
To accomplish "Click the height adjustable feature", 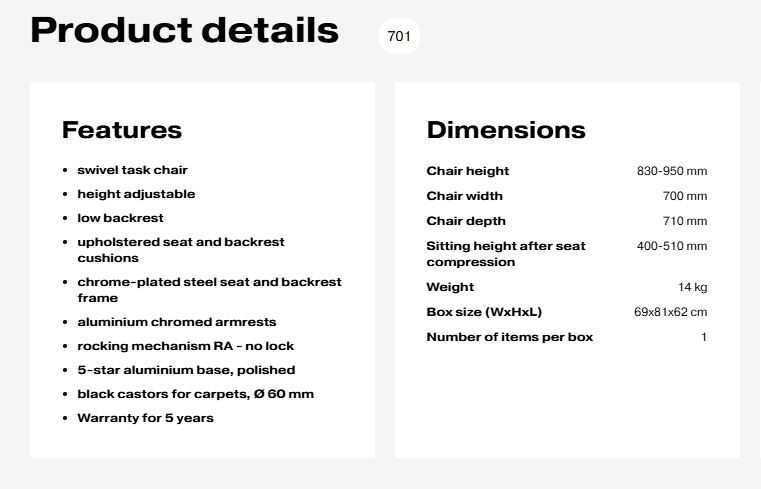I will coord(136,194).
